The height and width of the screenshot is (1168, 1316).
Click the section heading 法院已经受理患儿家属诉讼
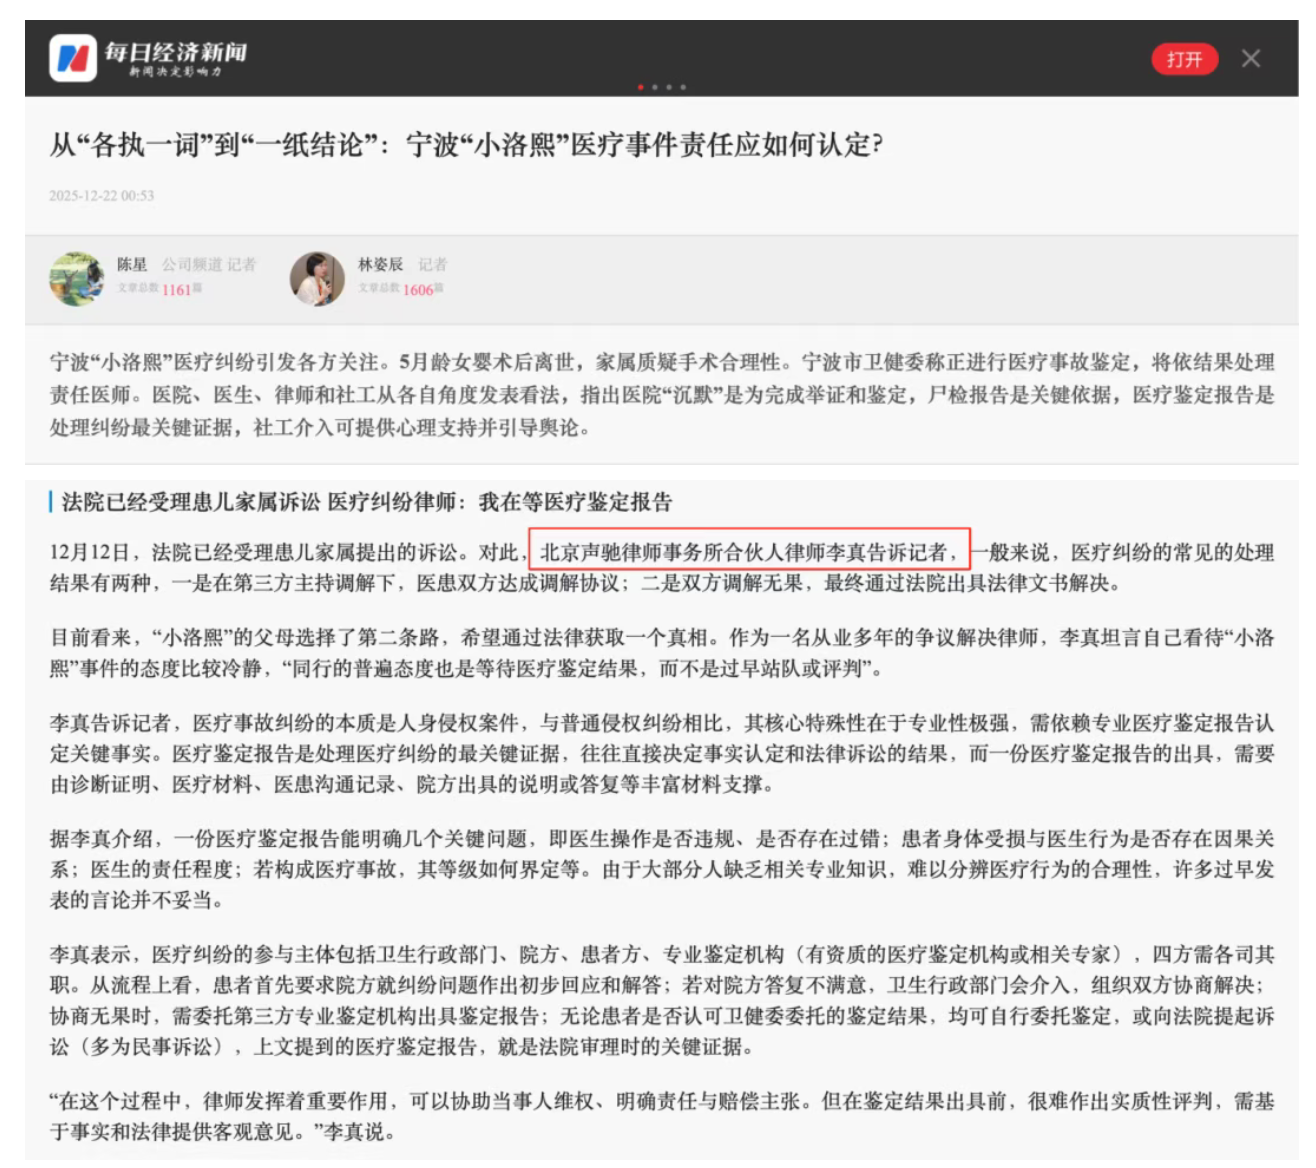(x=366, y=502)
